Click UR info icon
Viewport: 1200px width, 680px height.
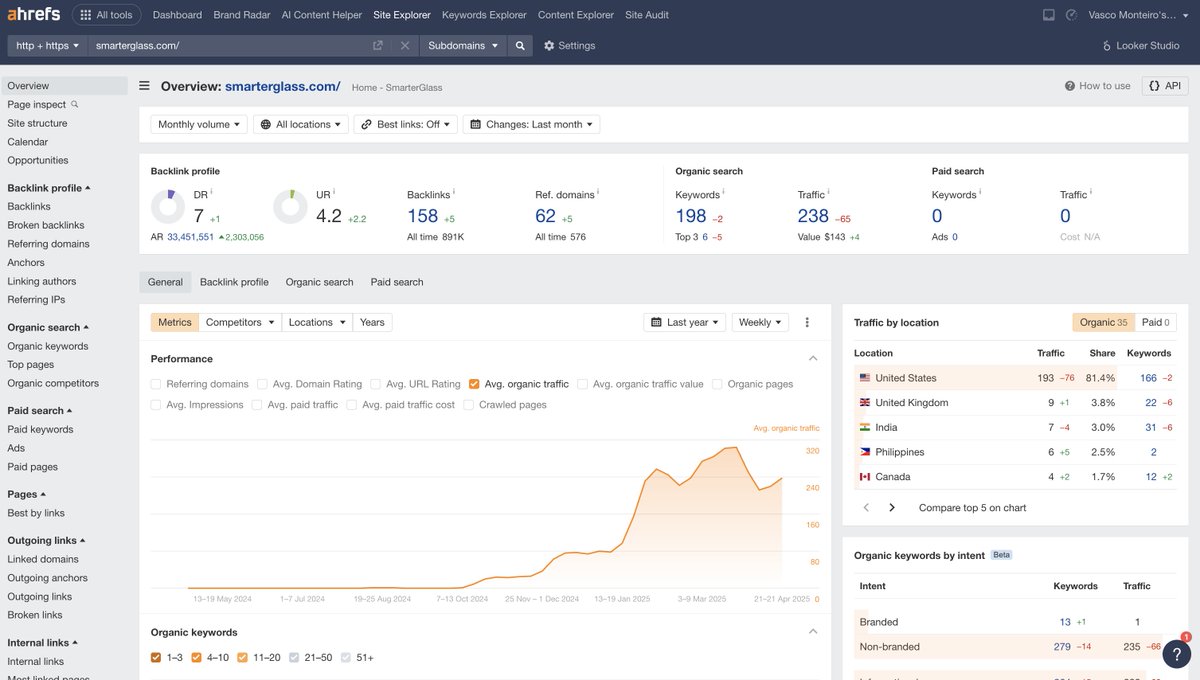[x=335, y=192]
